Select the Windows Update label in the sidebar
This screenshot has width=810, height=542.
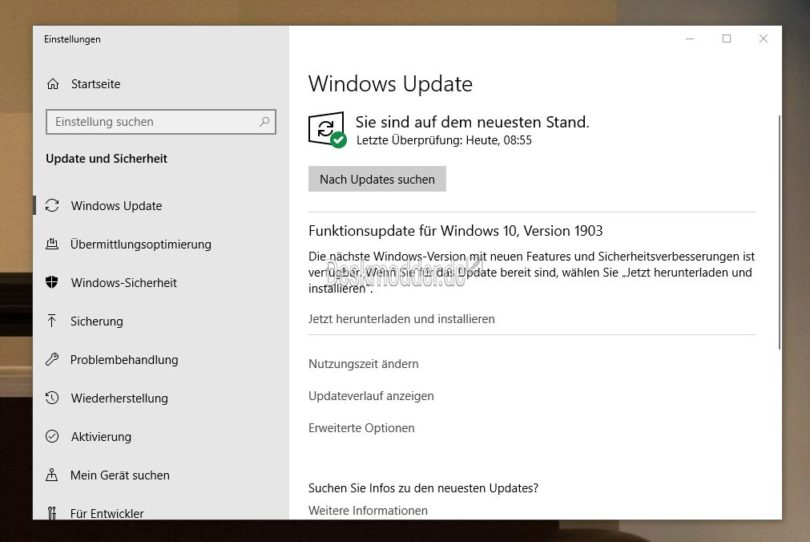[x=117, y=206]
